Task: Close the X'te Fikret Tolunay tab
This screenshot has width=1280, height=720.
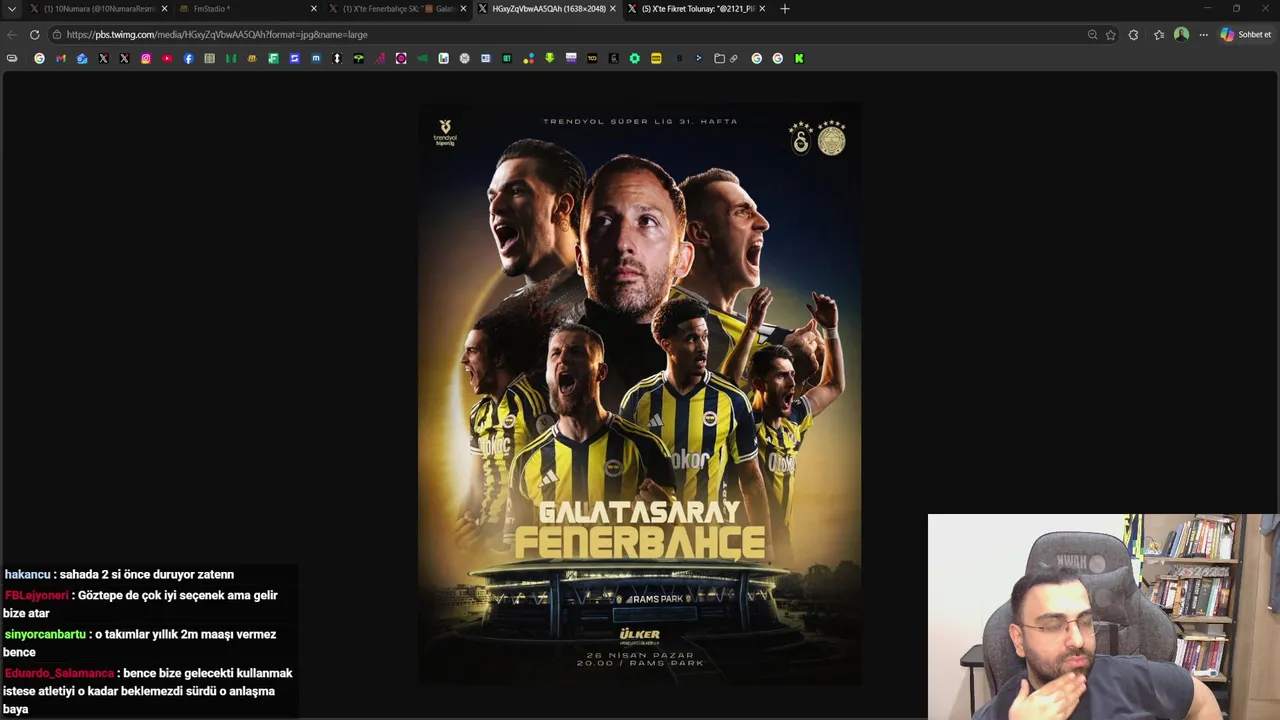Action: click(x=762, y=9)
